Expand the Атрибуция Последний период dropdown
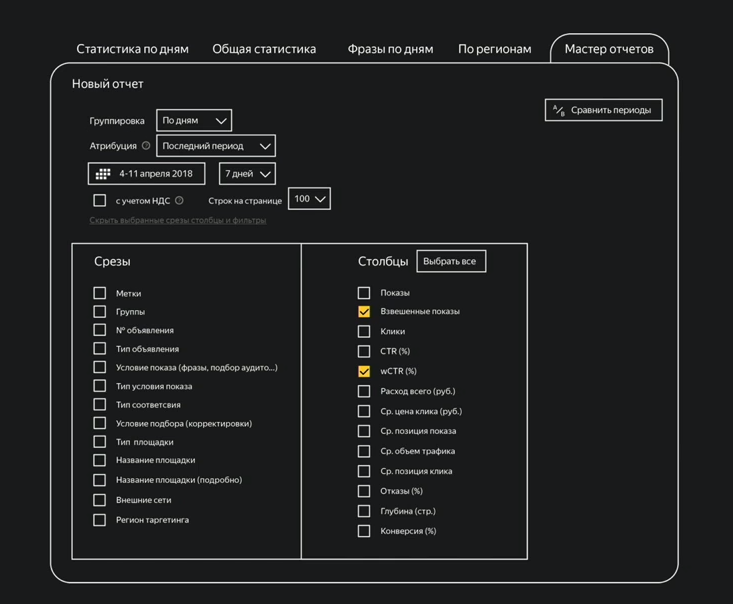The height and width of the screenshot is (604, 733). coord(215,146)
